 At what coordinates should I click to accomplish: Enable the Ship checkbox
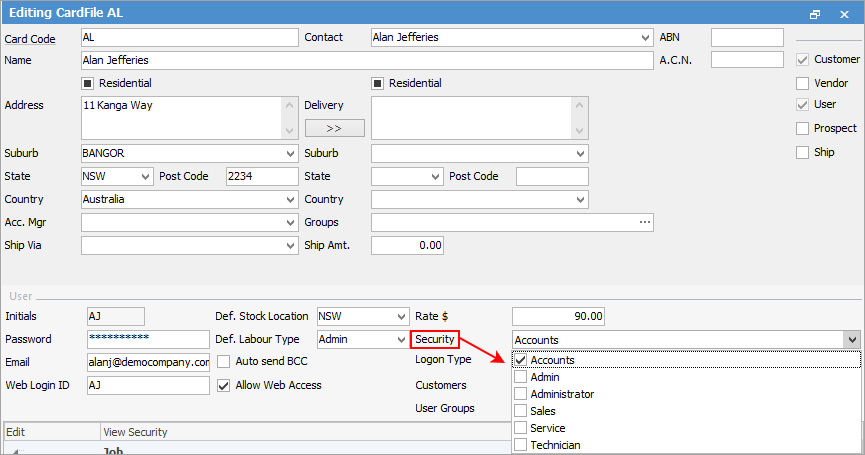(x=802, y=152)
